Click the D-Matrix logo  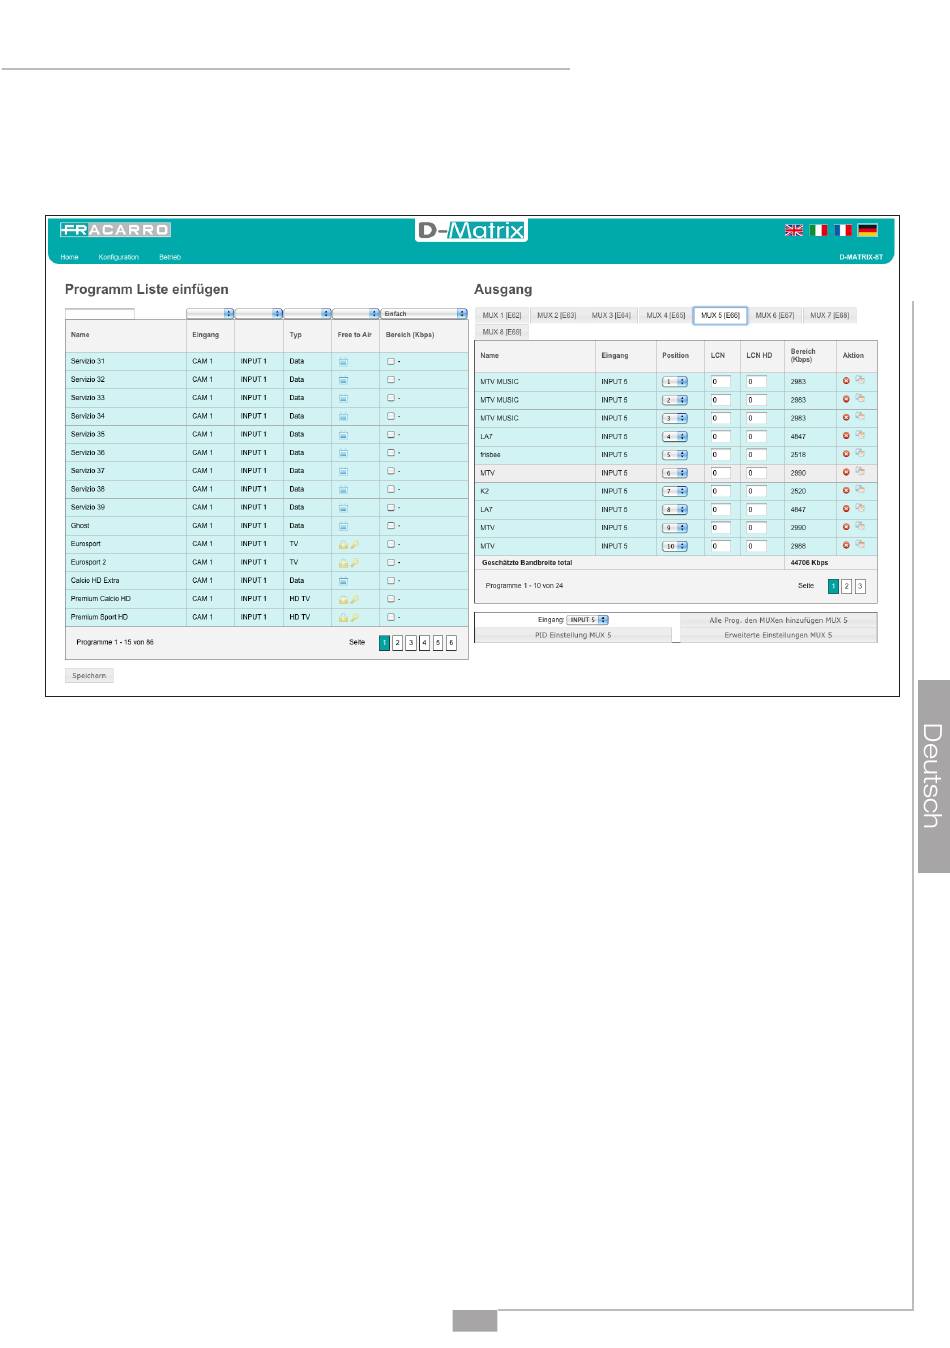coord(472,231)
